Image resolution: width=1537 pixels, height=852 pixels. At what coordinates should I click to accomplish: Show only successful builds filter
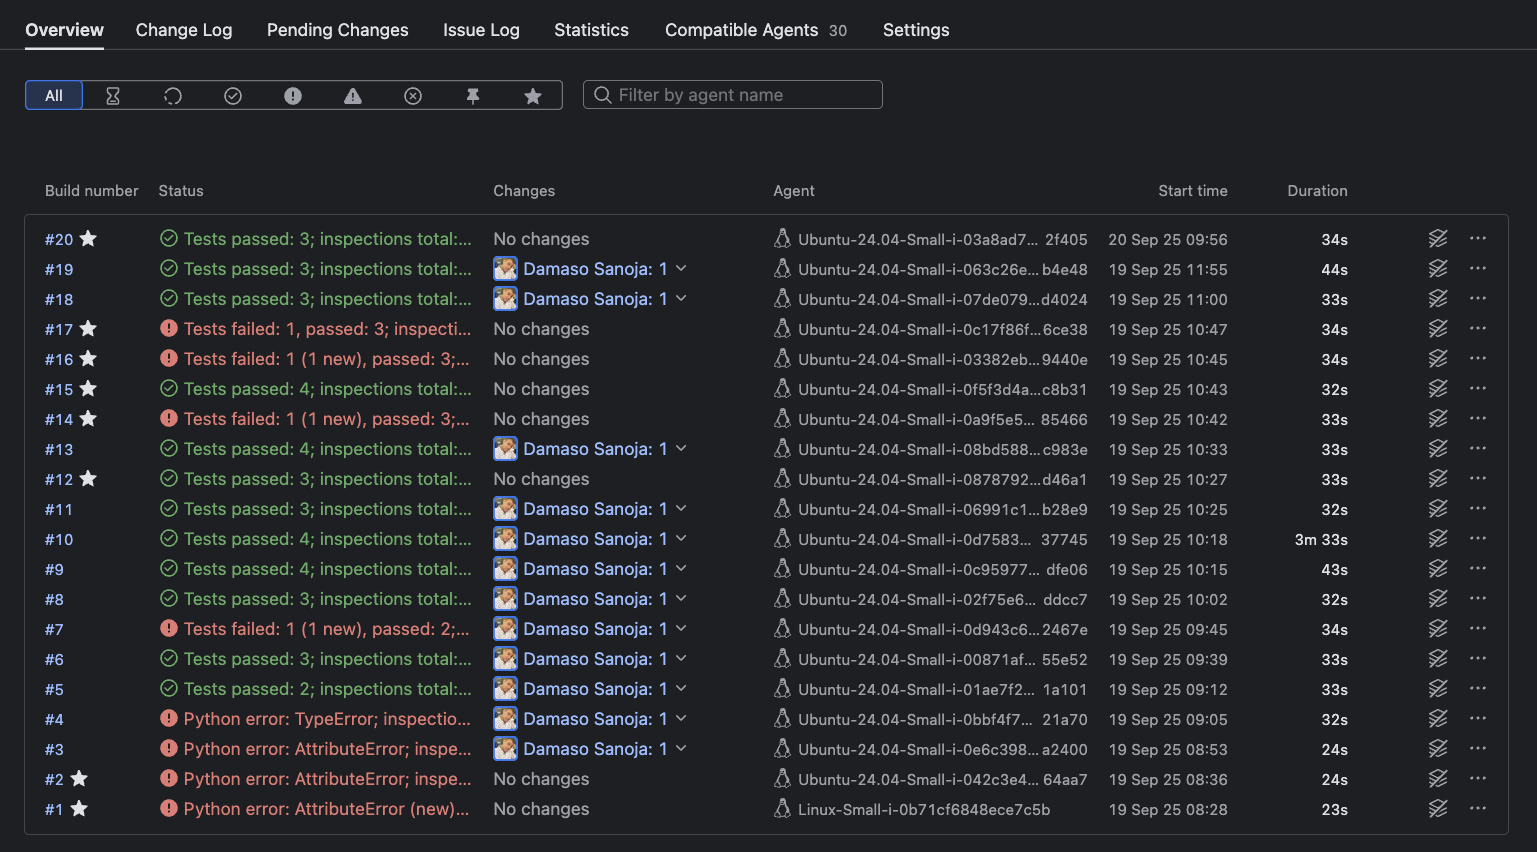(x=233, y=96)
